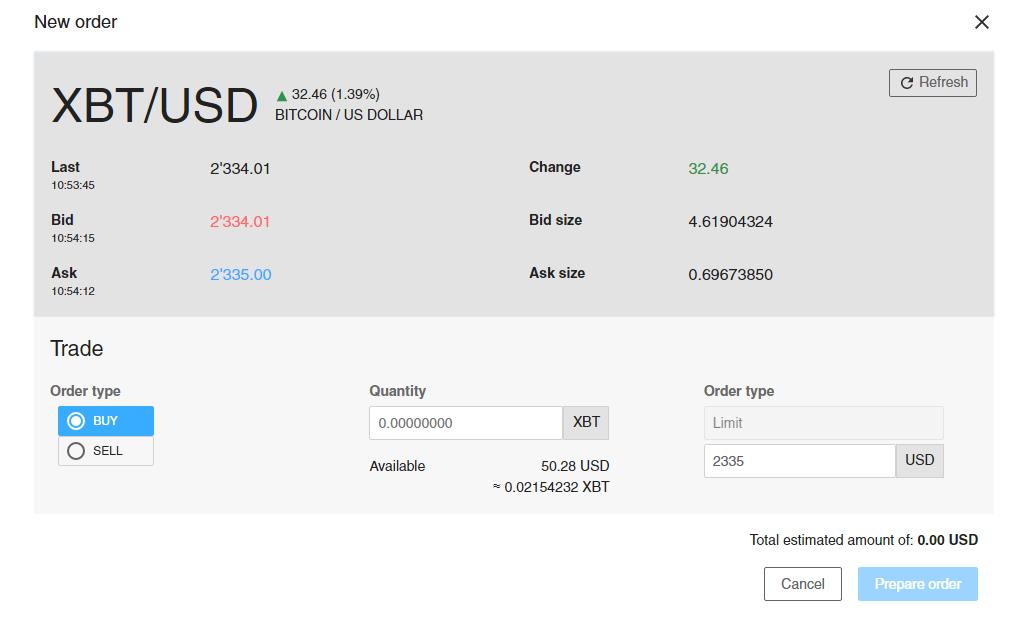
Task: Click the ask price 2'335.00
Action: (240, 275)
